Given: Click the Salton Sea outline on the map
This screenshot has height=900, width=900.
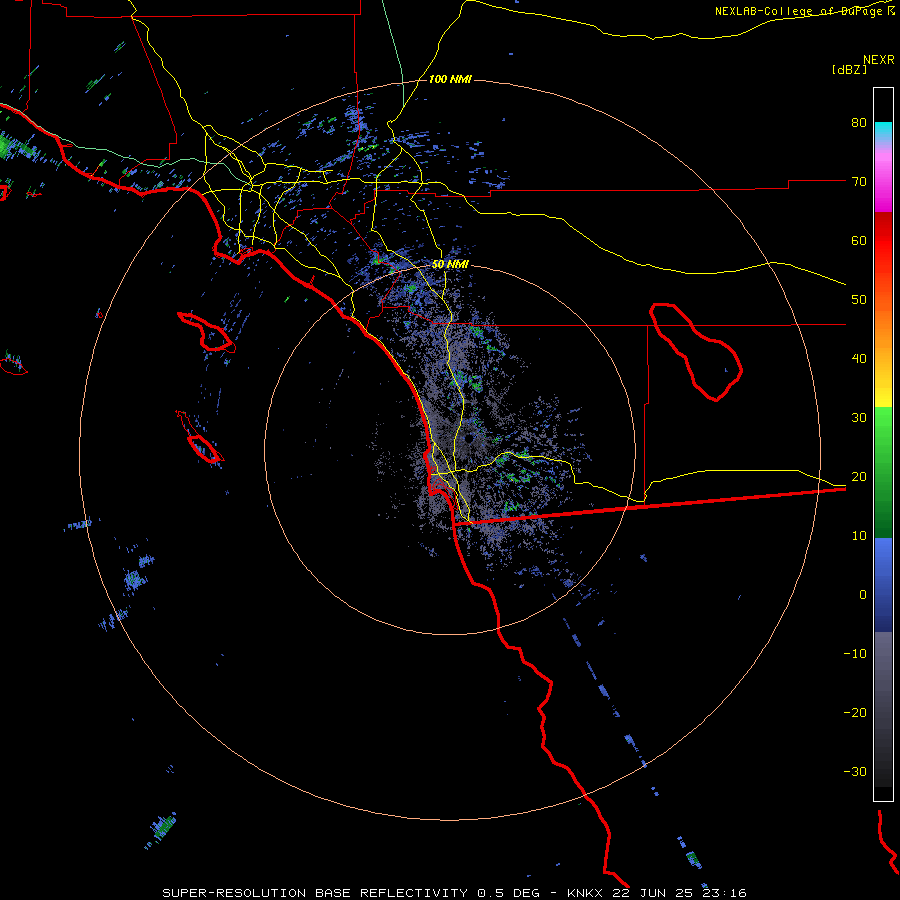Looking at the screenshot, I should pos(696,351).
